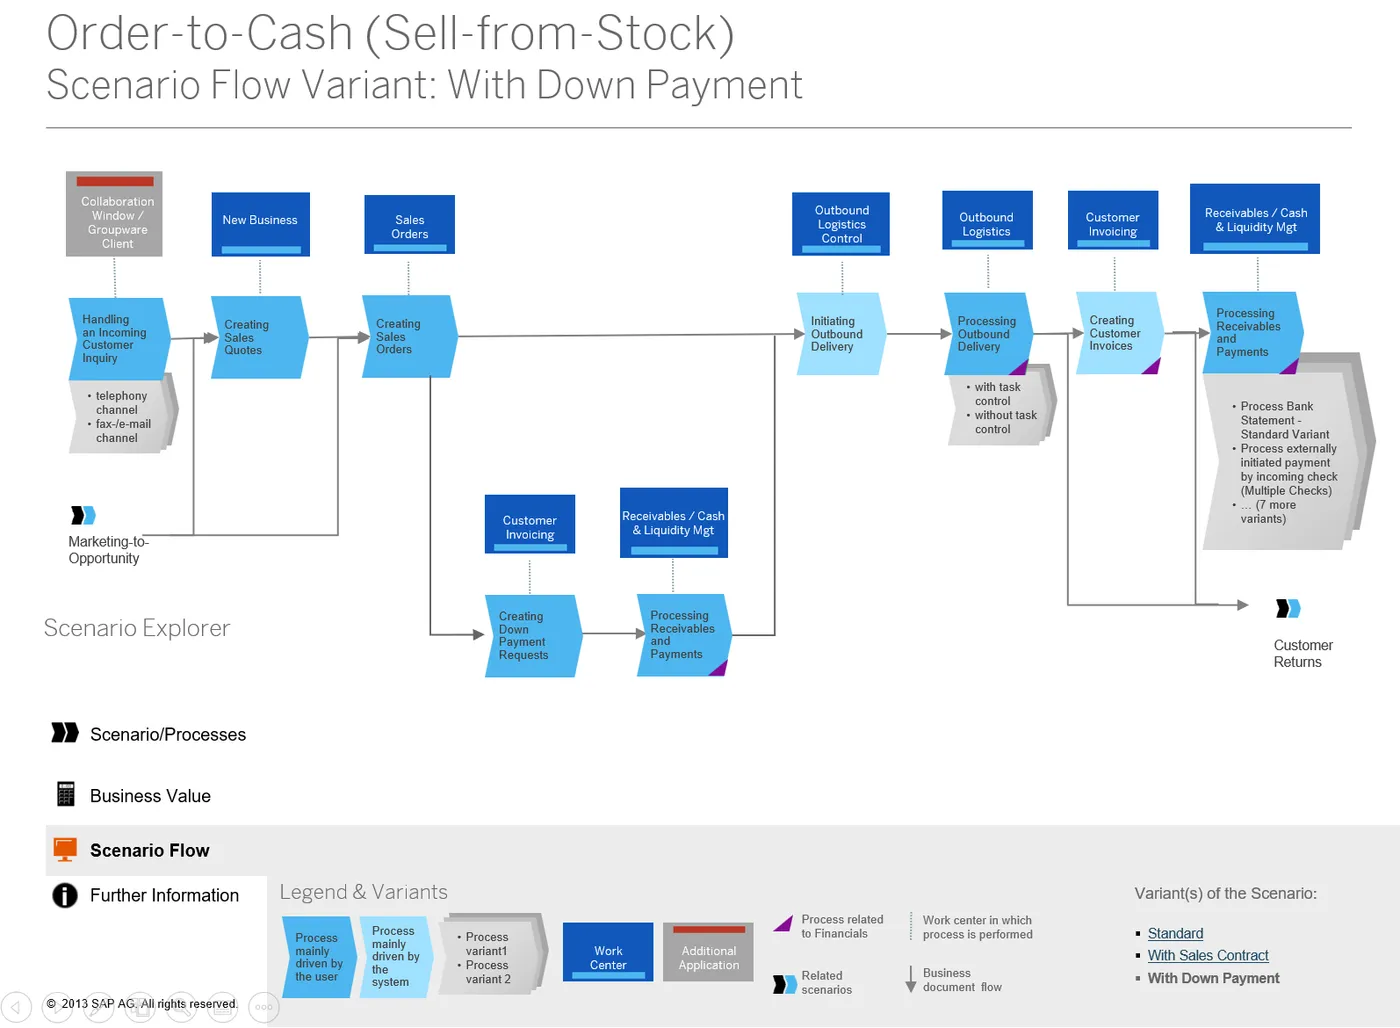Click the legend Additional Application box
This screenshot has height=1028, width=1400.
(x=708, y=952)
